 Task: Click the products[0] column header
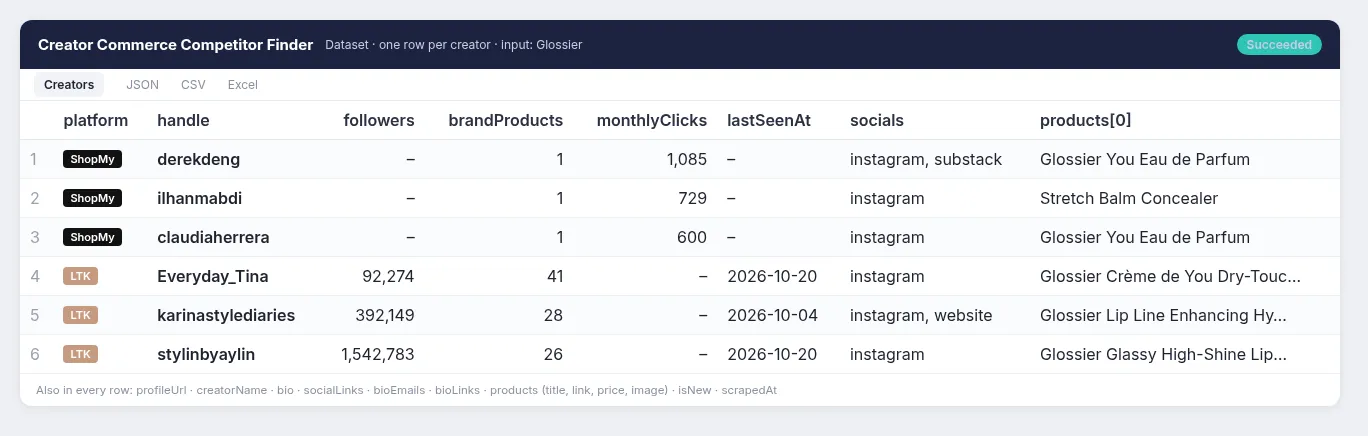click(1086, 120)
